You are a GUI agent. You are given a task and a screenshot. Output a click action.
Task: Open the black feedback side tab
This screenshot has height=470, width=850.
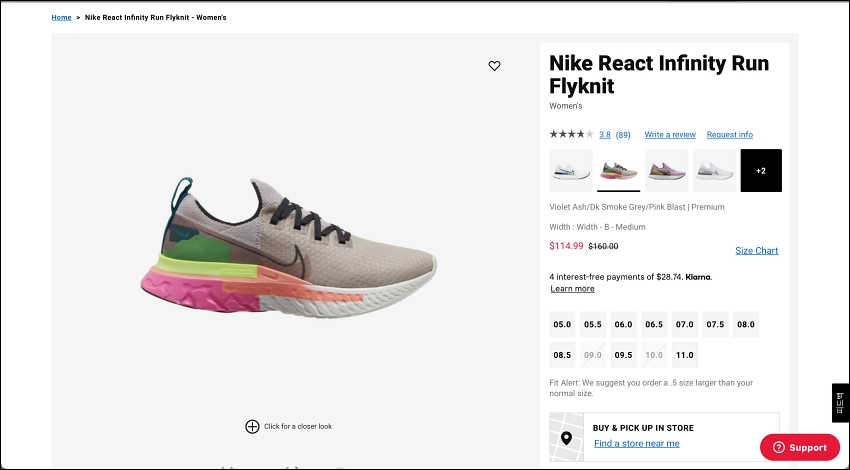pos(840,403)
